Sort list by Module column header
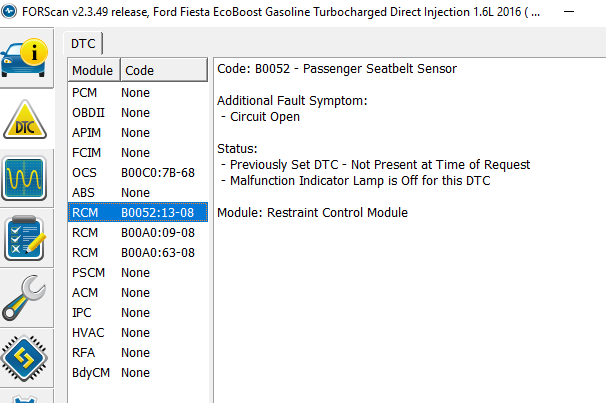Viewport: 606px width, 403px height. [x=93, y=71]
